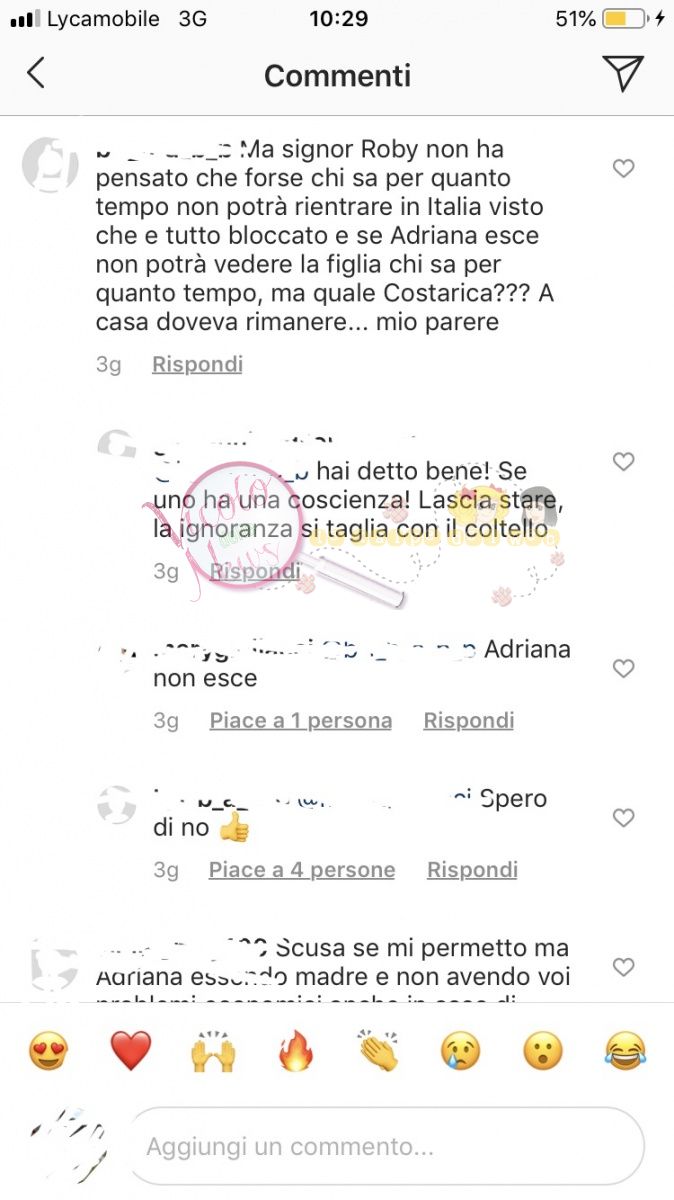Reply to the 'Spero di no' comment
The width and height of the screenshot is (674, 1200).
coord(472,871)
